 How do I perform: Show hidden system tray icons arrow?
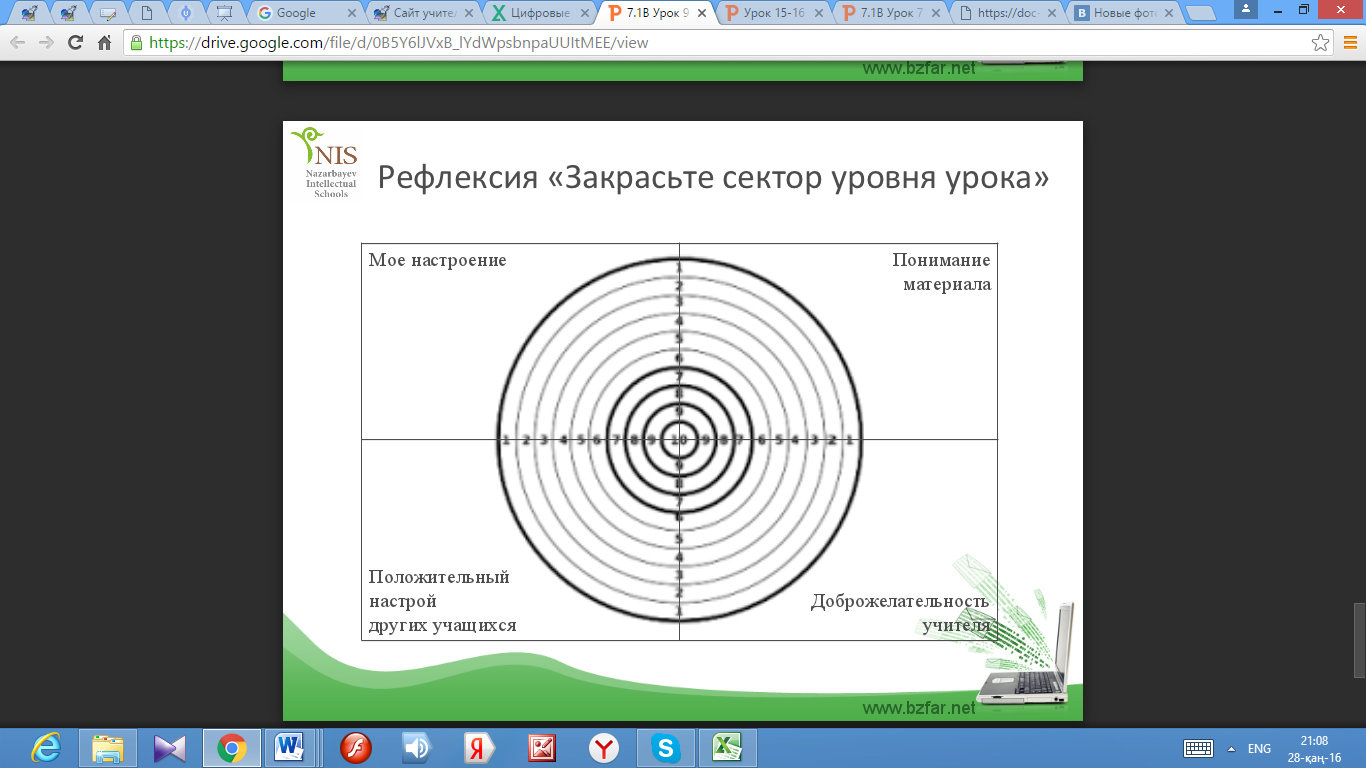coord(1231,749)
